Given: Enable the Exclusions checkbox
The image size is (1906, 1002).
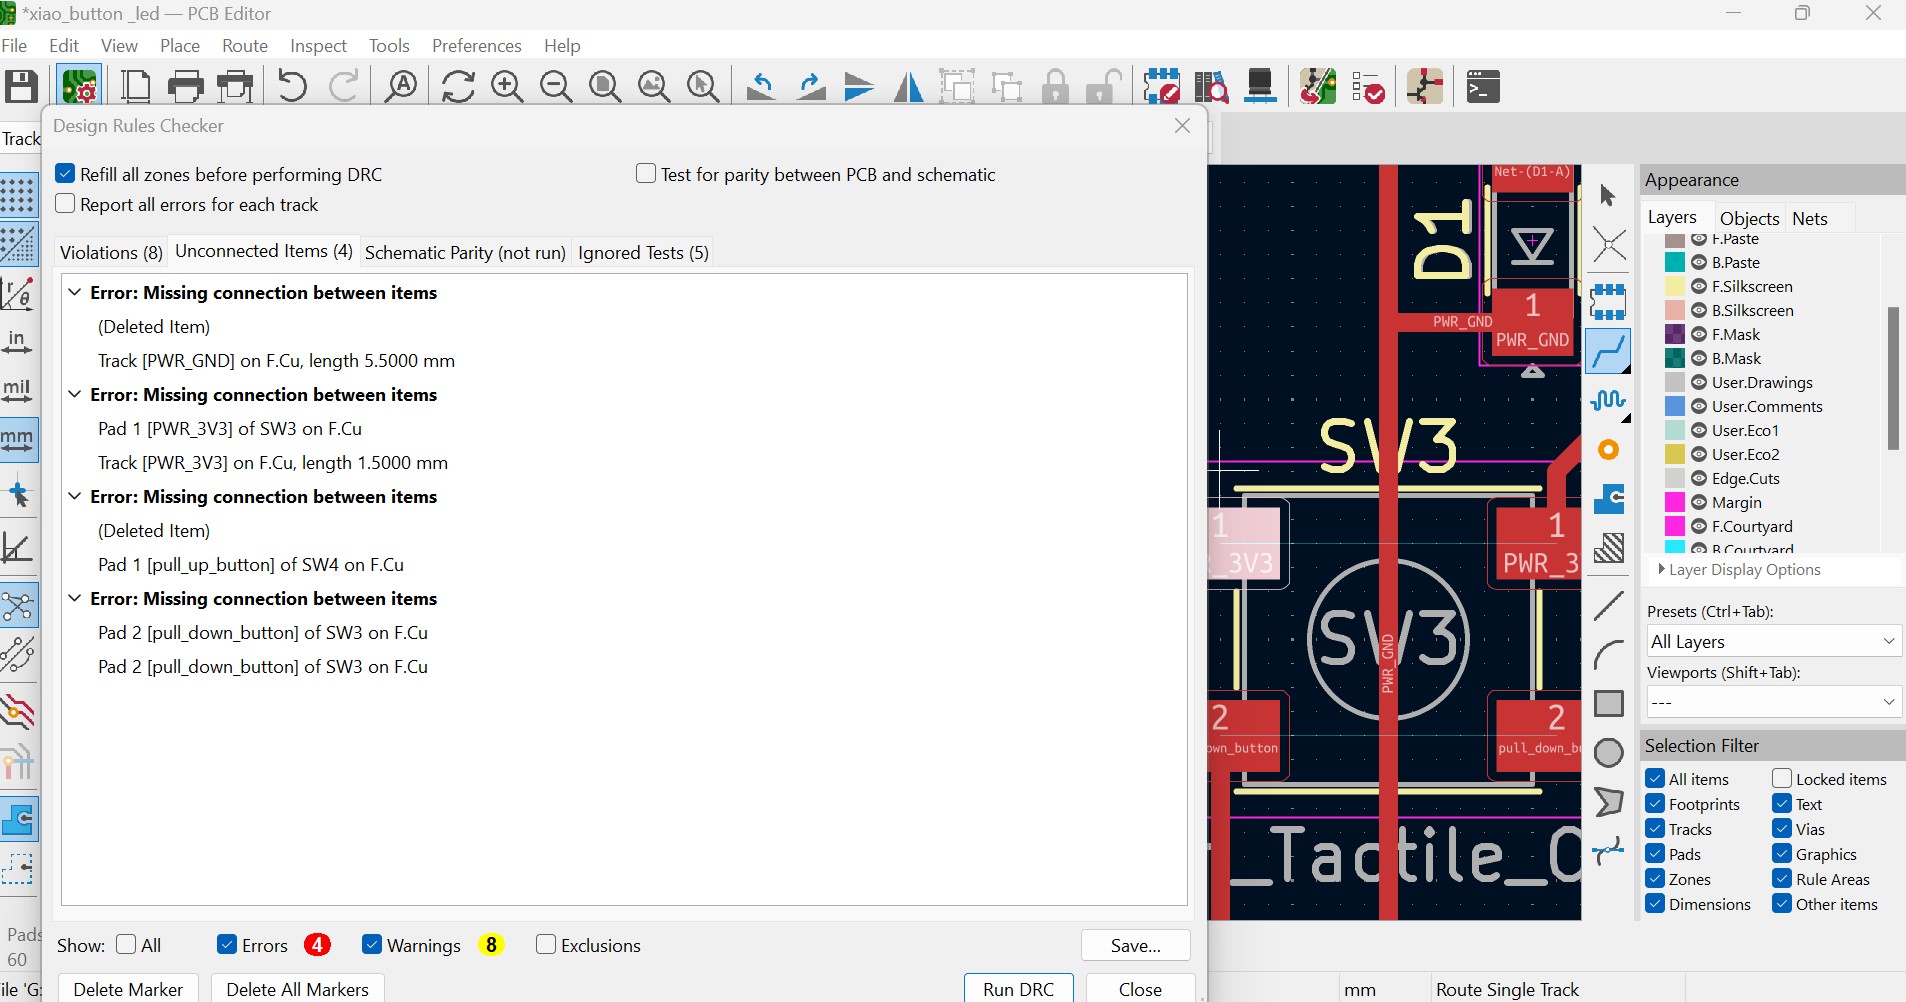Looking at the screenshot, I should (546, 945).
